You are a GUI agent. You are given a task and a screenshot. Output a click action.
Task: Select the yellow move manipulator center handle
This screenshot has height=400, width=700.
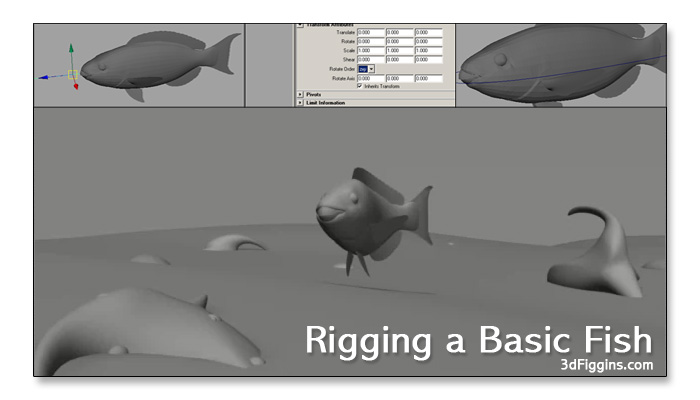pyautogui.click(x=73, y=75)
